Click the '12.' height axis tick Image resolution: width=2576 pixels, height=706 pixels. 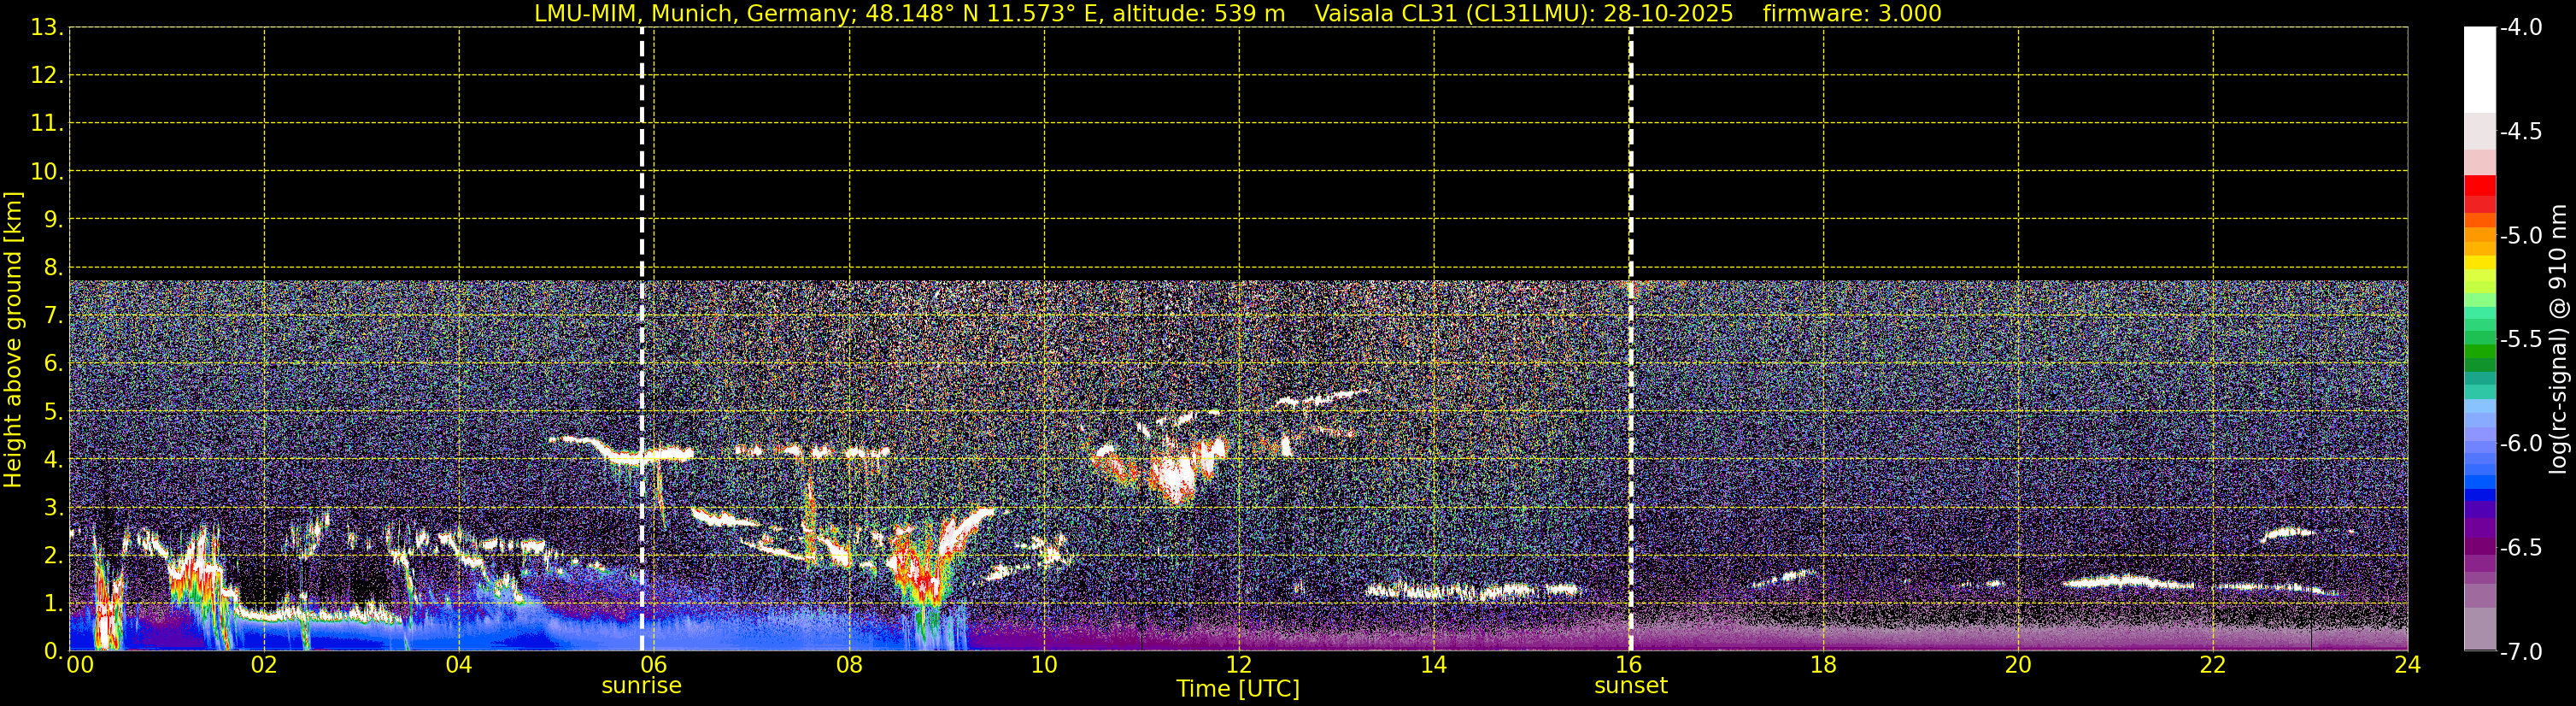47,76
